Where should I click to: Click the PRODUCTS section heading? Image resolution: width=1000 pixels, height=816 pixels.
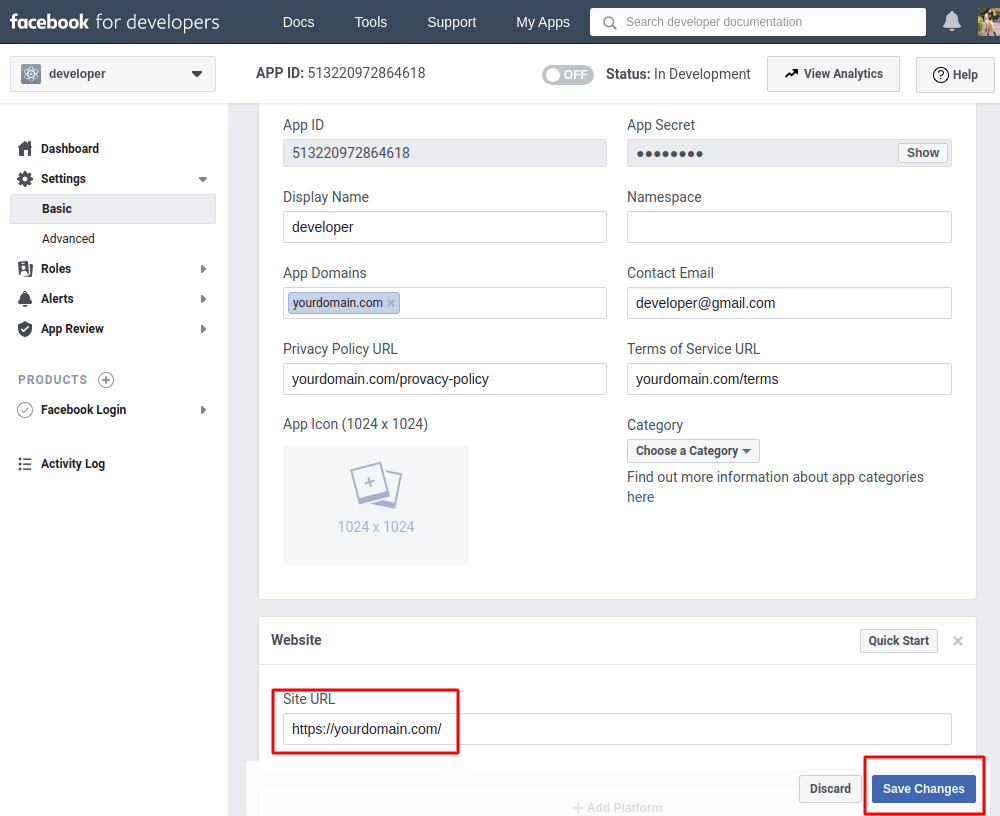click(x=52, y=380)
